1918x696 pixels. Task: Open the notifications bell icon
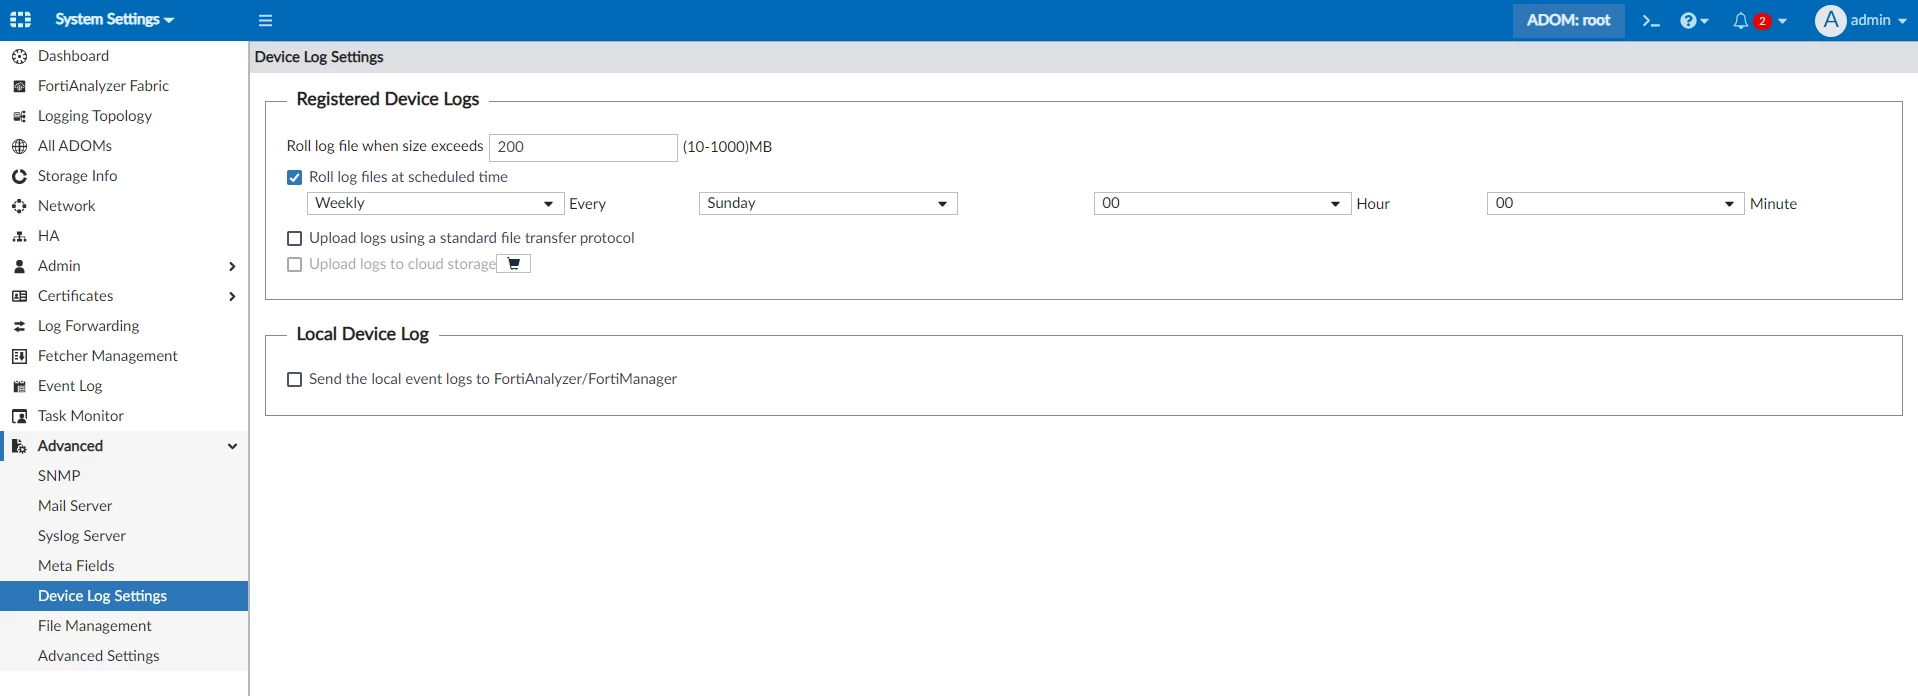tap(1741, 20)
